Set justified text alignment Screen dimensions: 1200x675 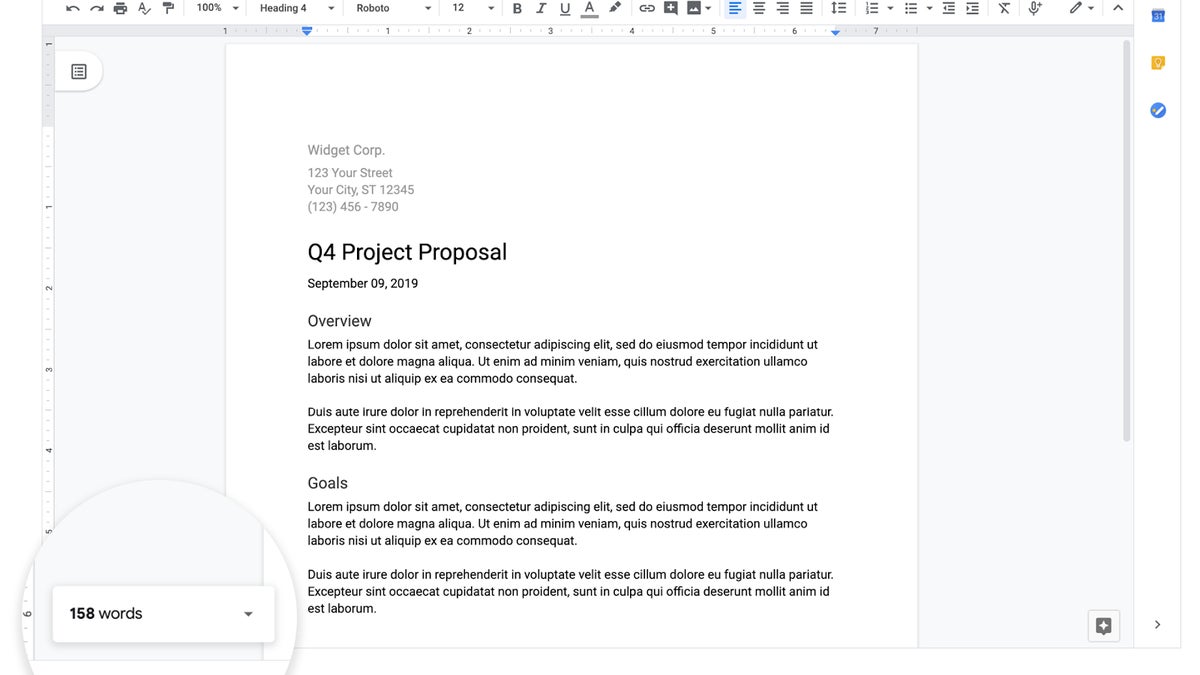pos(807,8)
